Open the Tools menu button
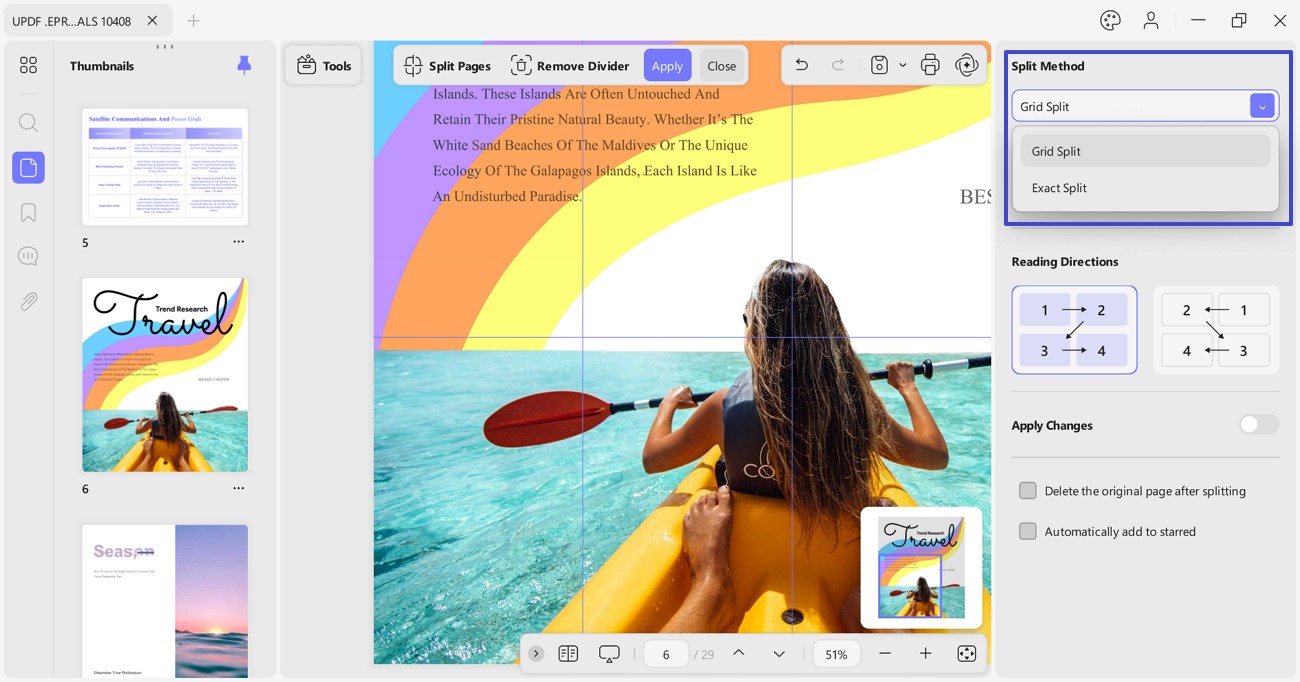This screenshot has width=1300, height=682. pos(323,65)
